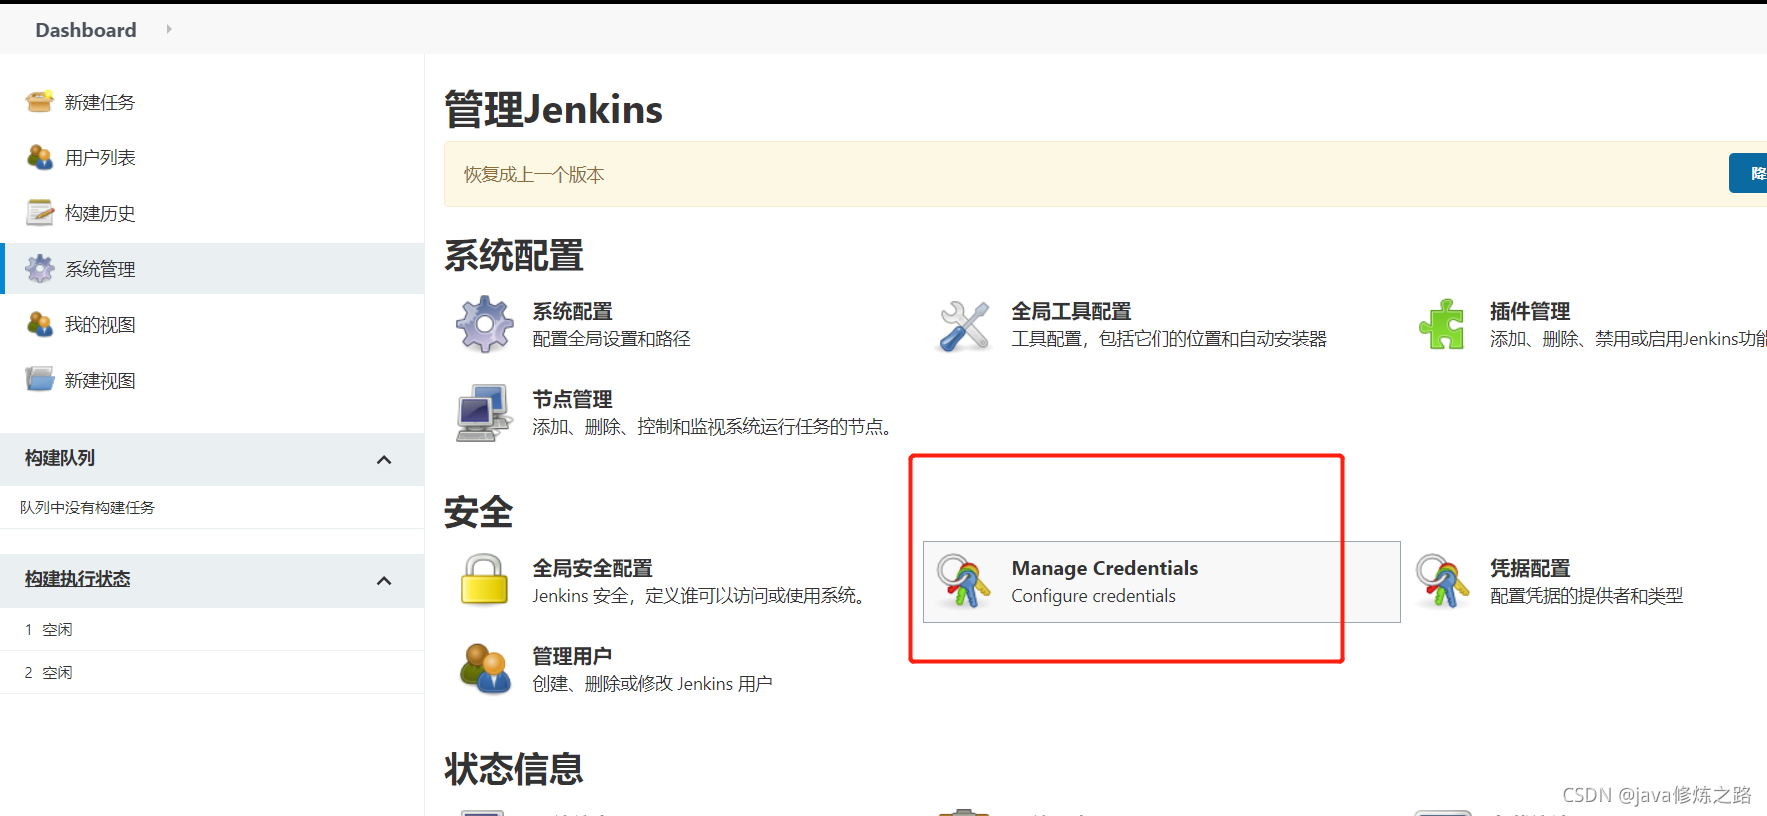The width and height of the screenshot is (1767, 816).
Task: Click the 凭据配置 keys icon
Action: pyautogui.click(x=1442, y=581)
